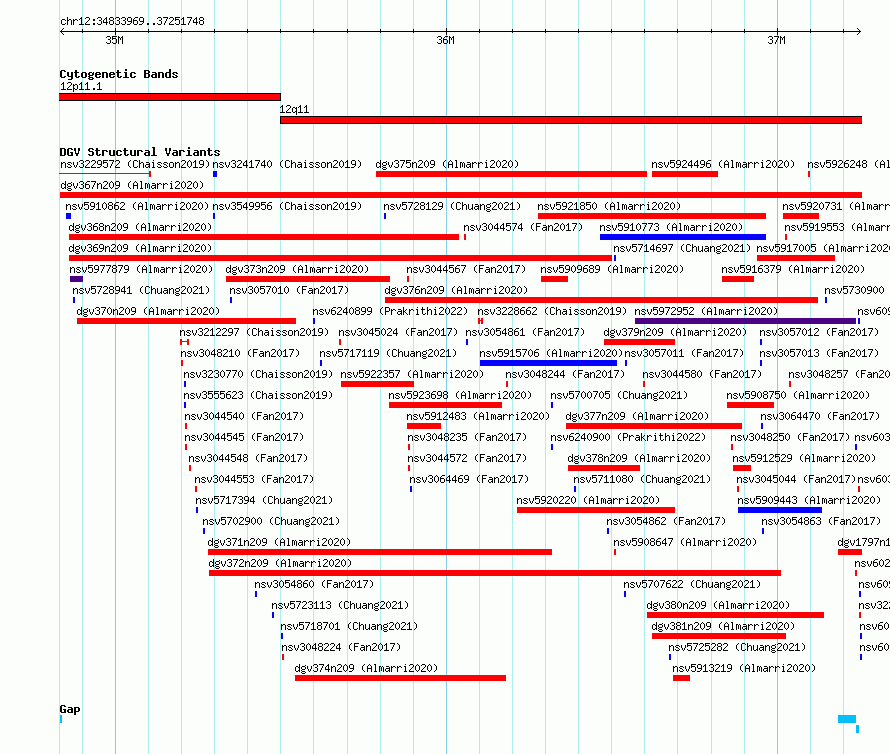Click the Cytogenetic Bands track title
Viewport: 890px width, 754px height.
[119, 74]
